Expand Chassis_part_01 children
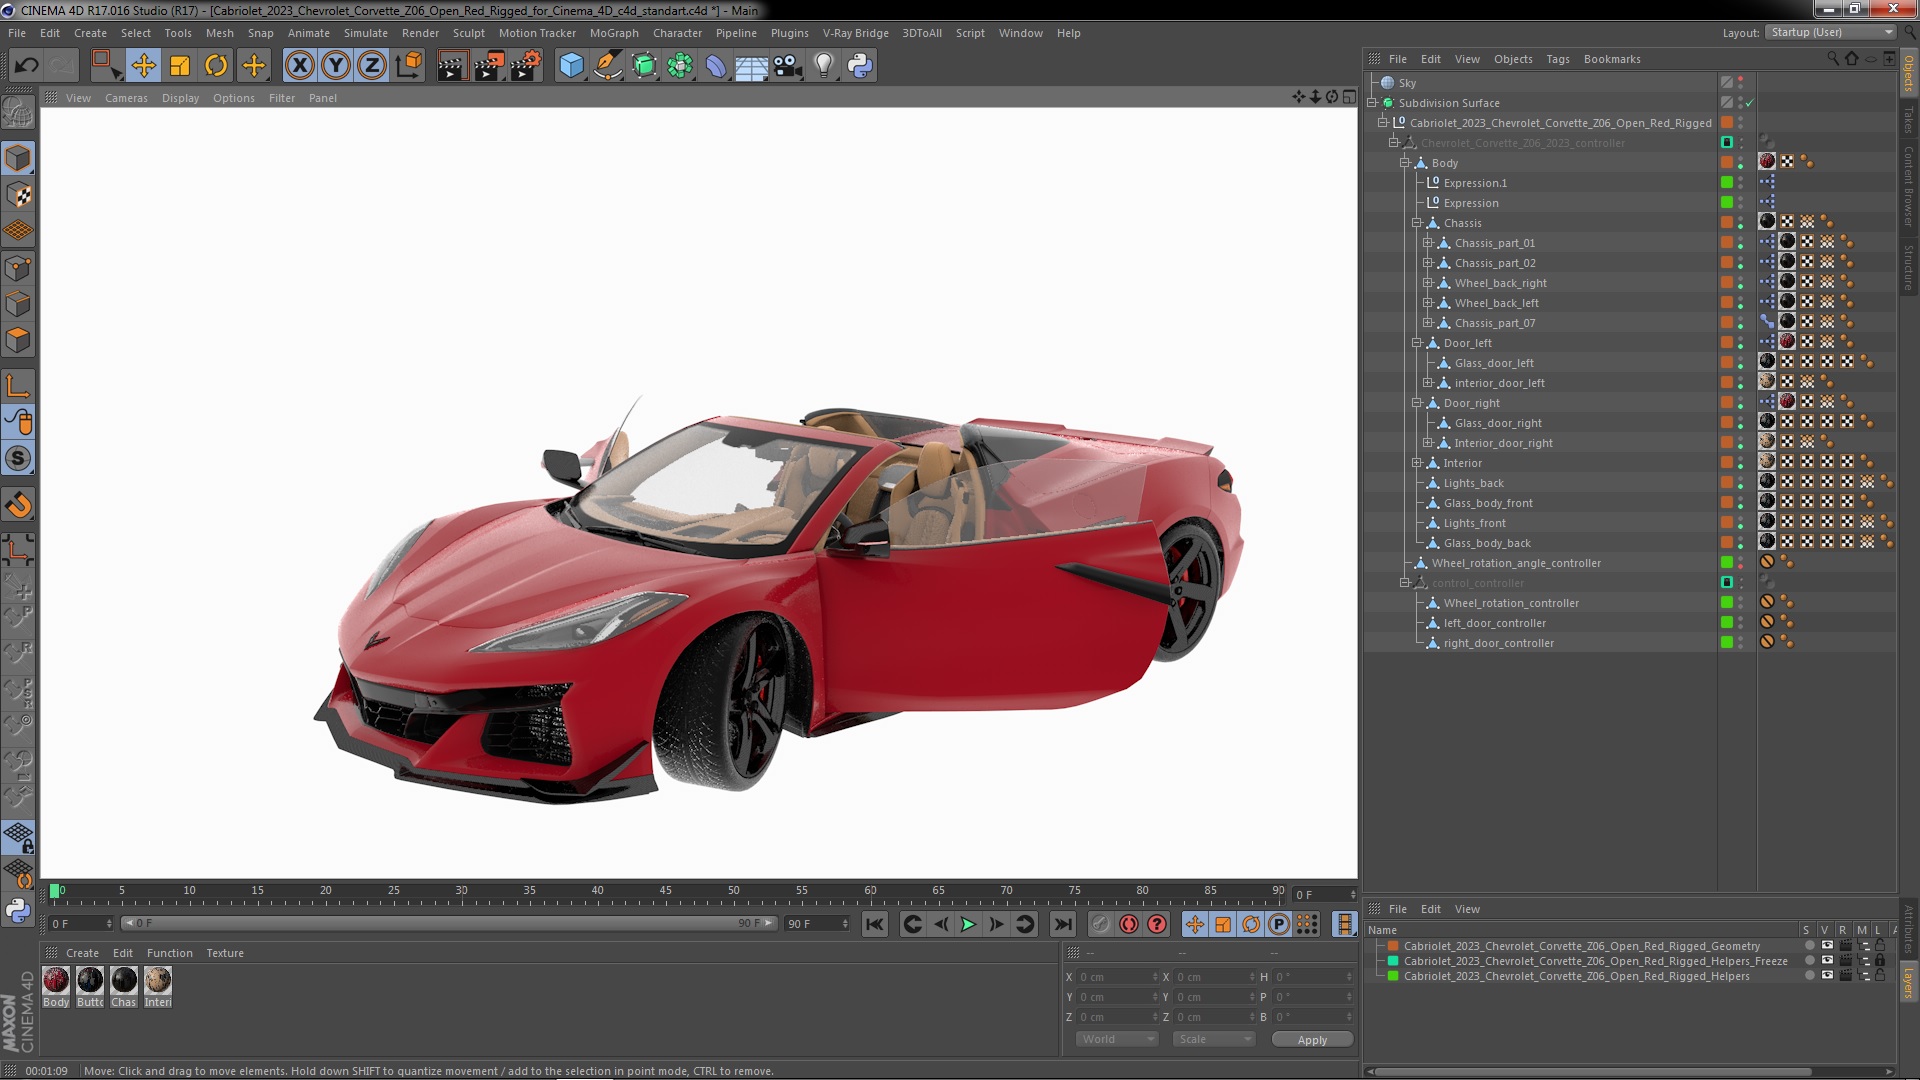 [x=1428, y=243]
